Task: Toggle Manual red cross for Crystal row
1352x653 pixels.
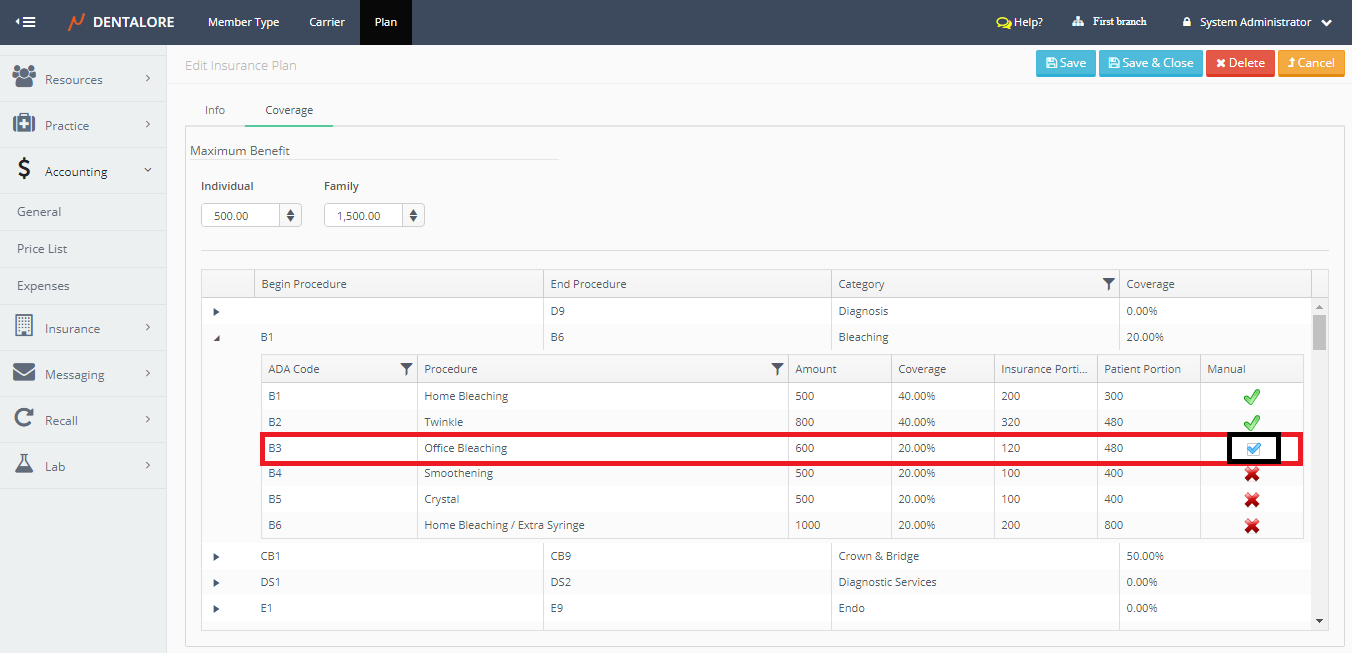Action: coord(1251,500)
